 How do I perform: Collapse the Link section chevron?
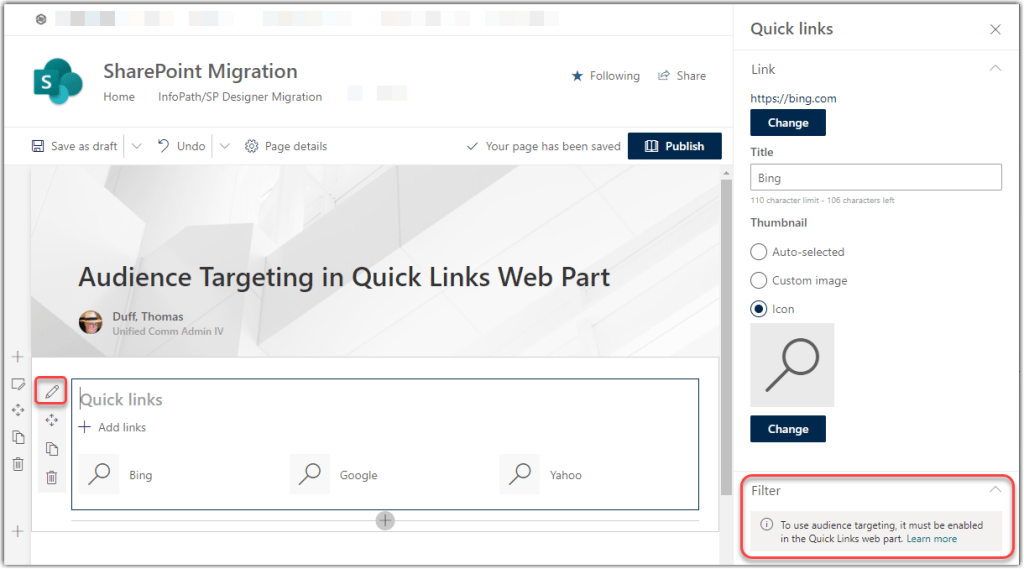[995, 69]
